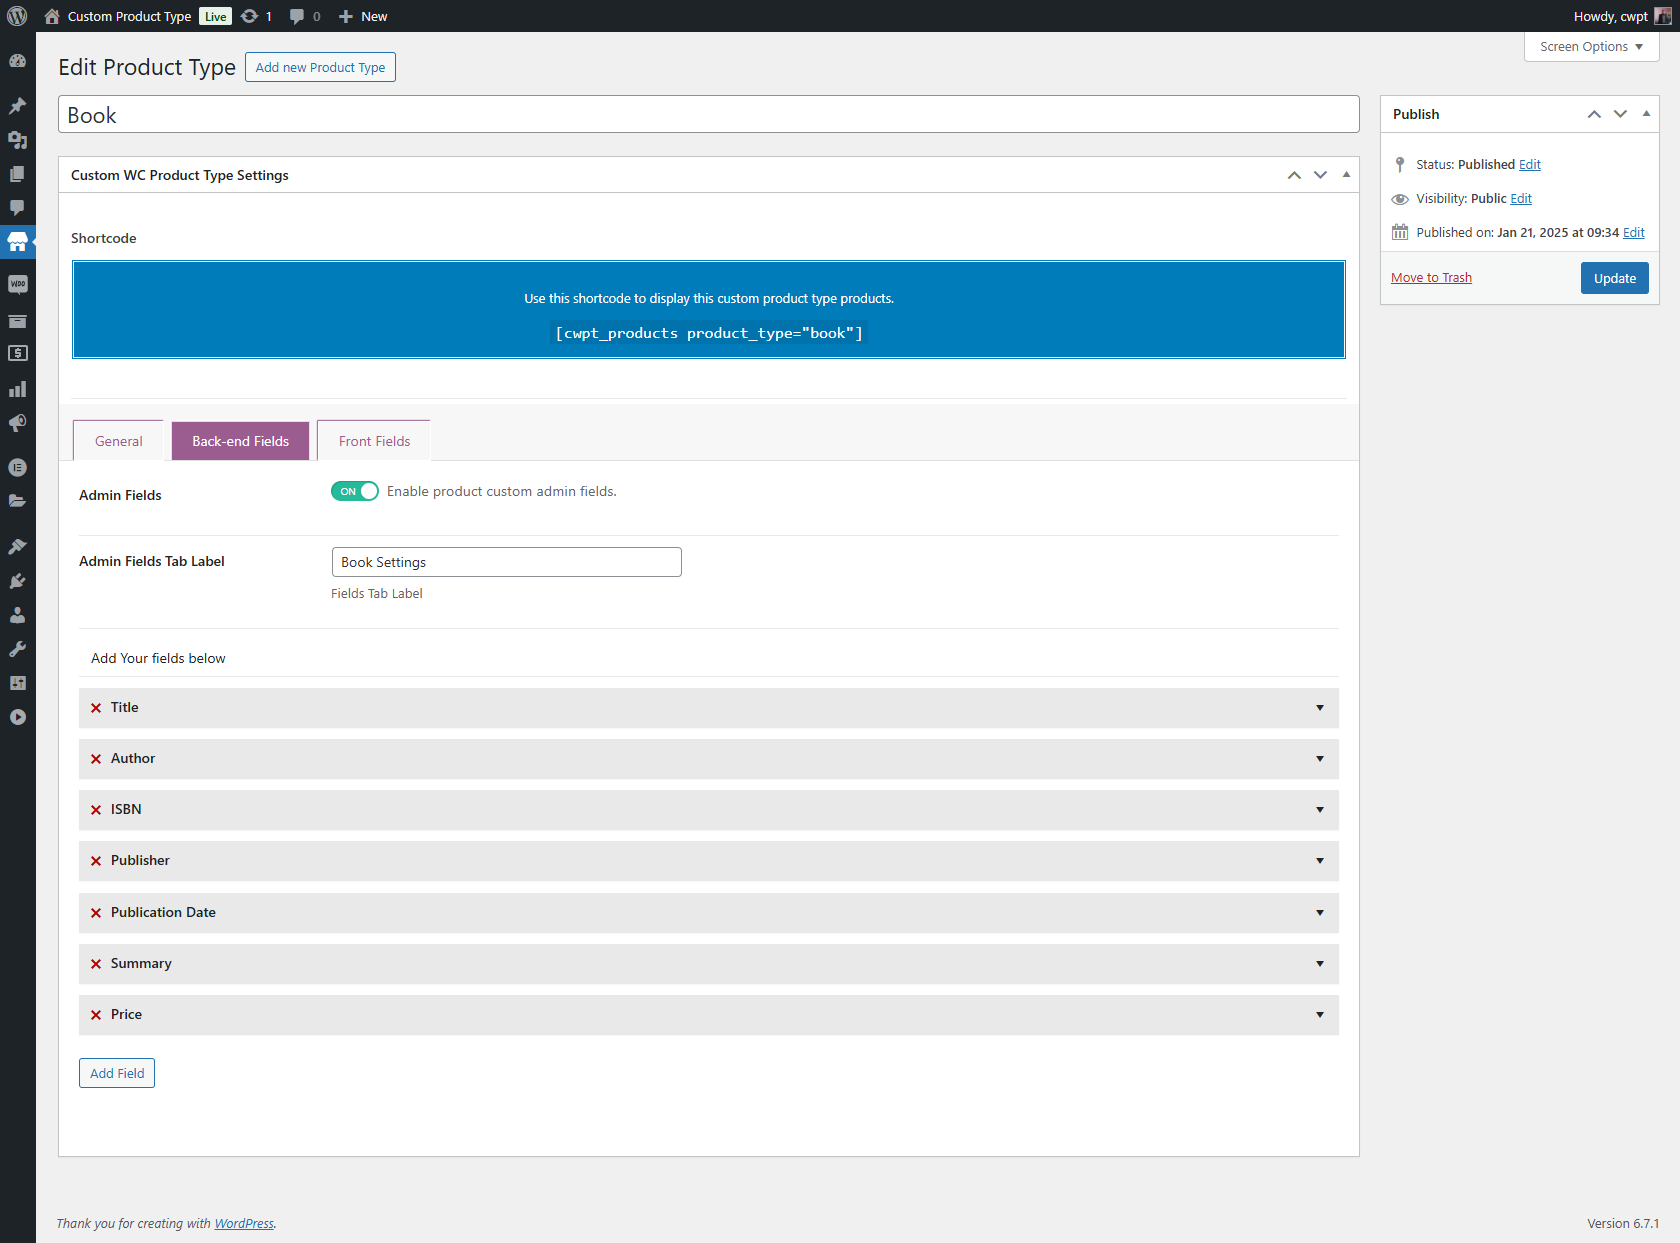Edit the Status Published setting
Screen dimensions: 1680x1243
pyautogui.click(x=1529, y=165)
